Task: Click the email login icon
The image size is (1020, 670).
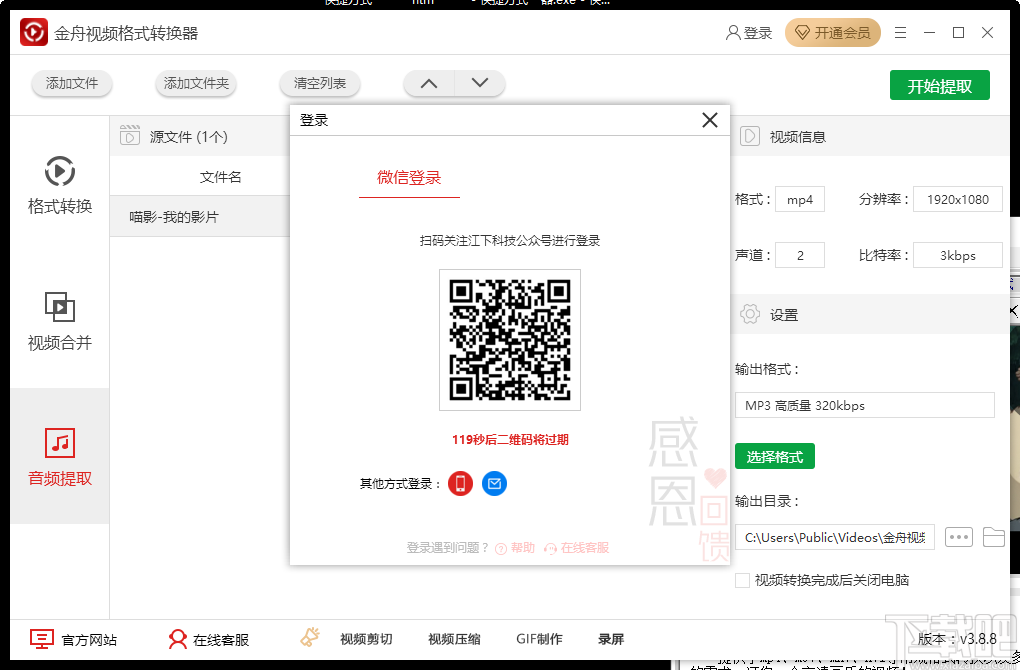Action: [x=493, y=483]
